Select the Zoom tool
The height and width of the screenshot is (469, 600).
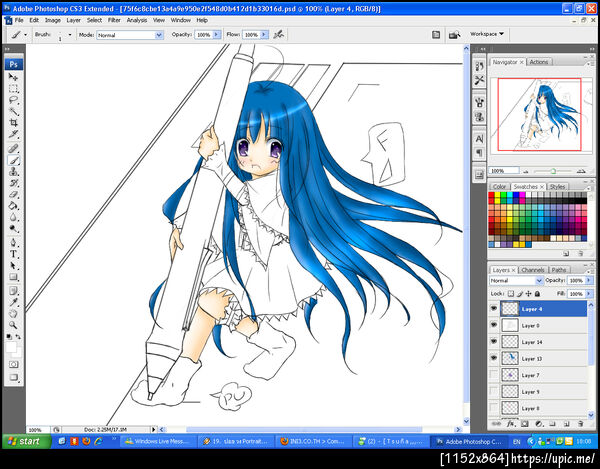tap(13, 325)
